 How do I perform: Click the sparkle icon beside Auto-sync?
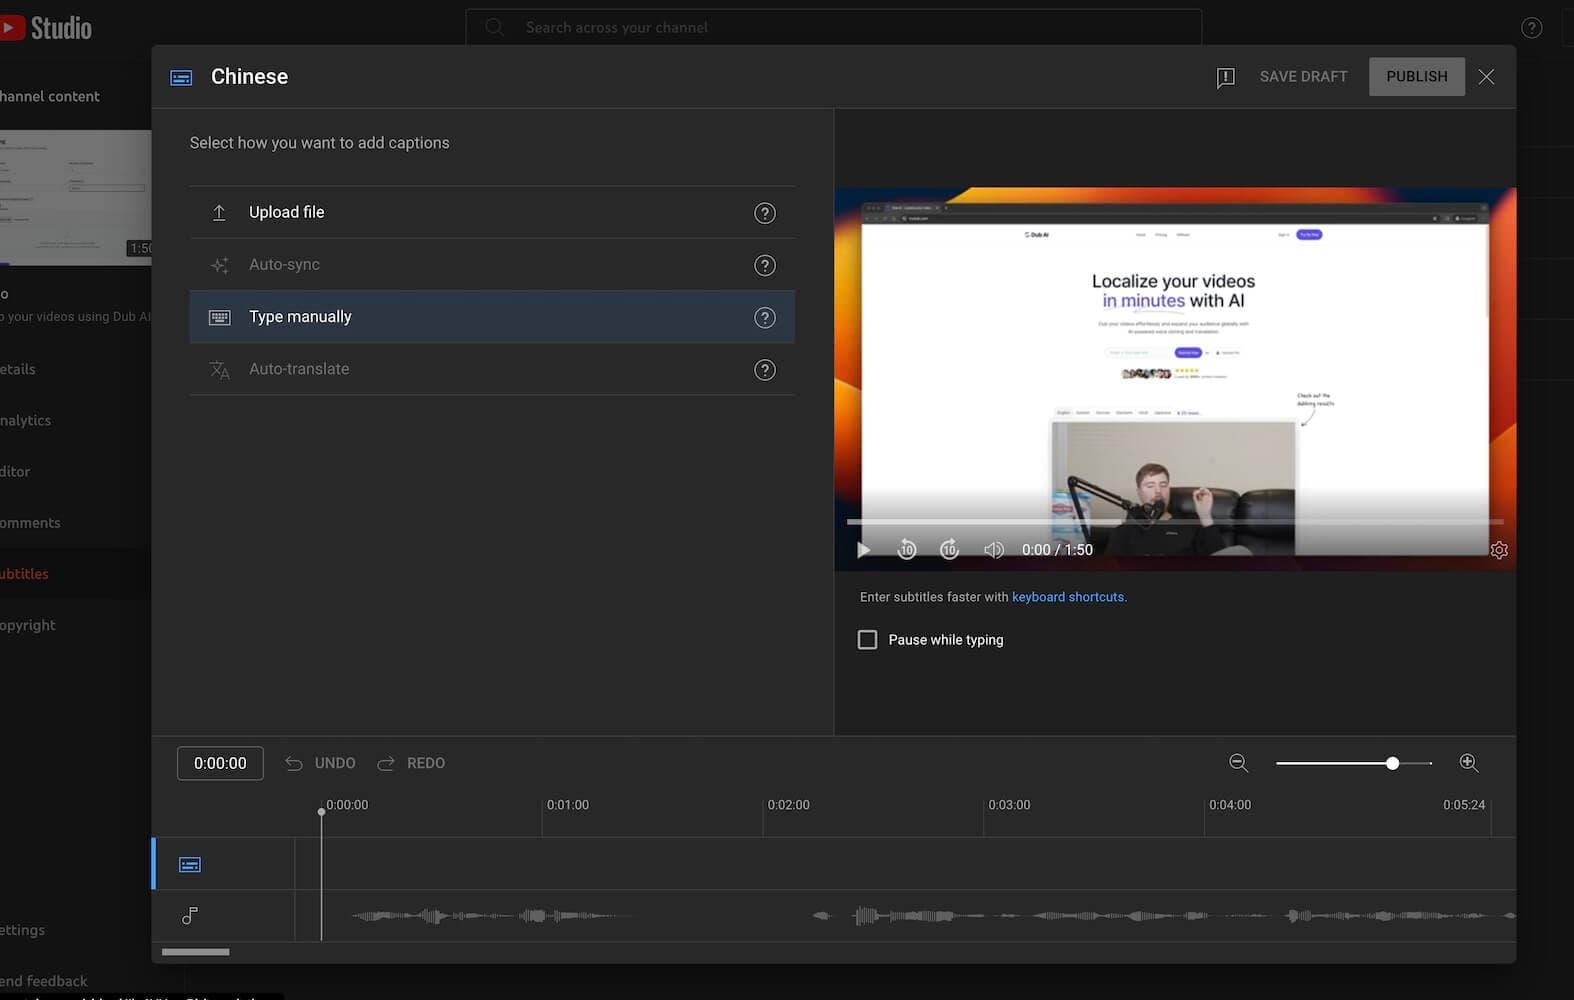[x=219, y=265]
